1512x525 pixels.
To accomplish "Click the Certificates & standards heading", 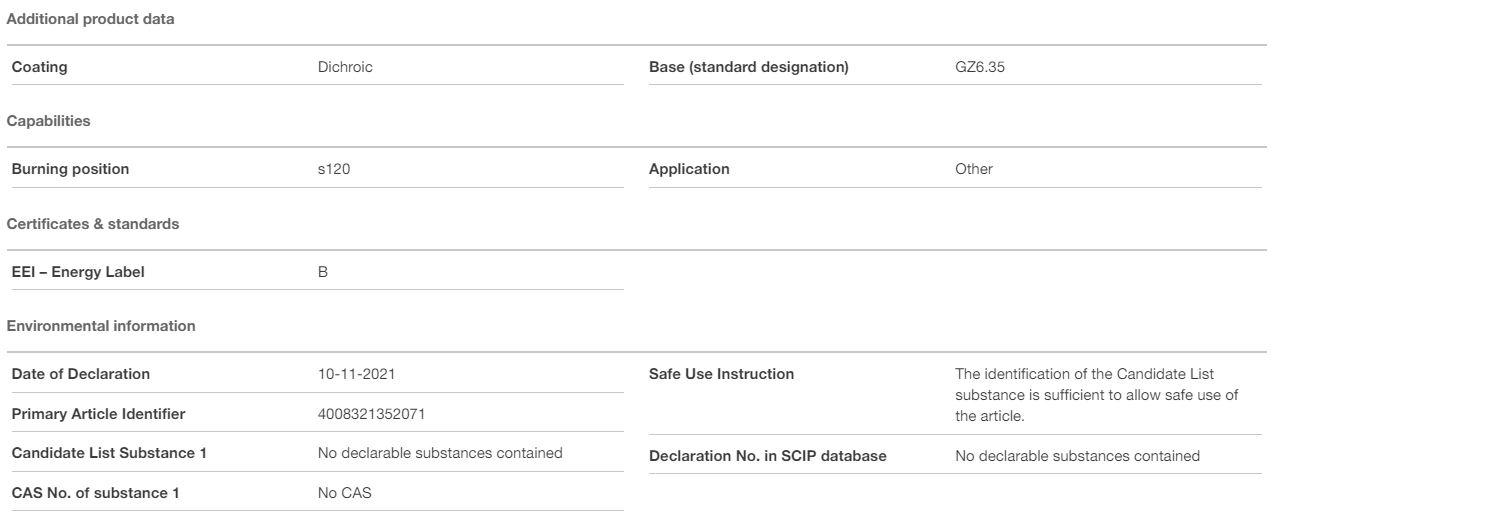I will tap(93, 224).
